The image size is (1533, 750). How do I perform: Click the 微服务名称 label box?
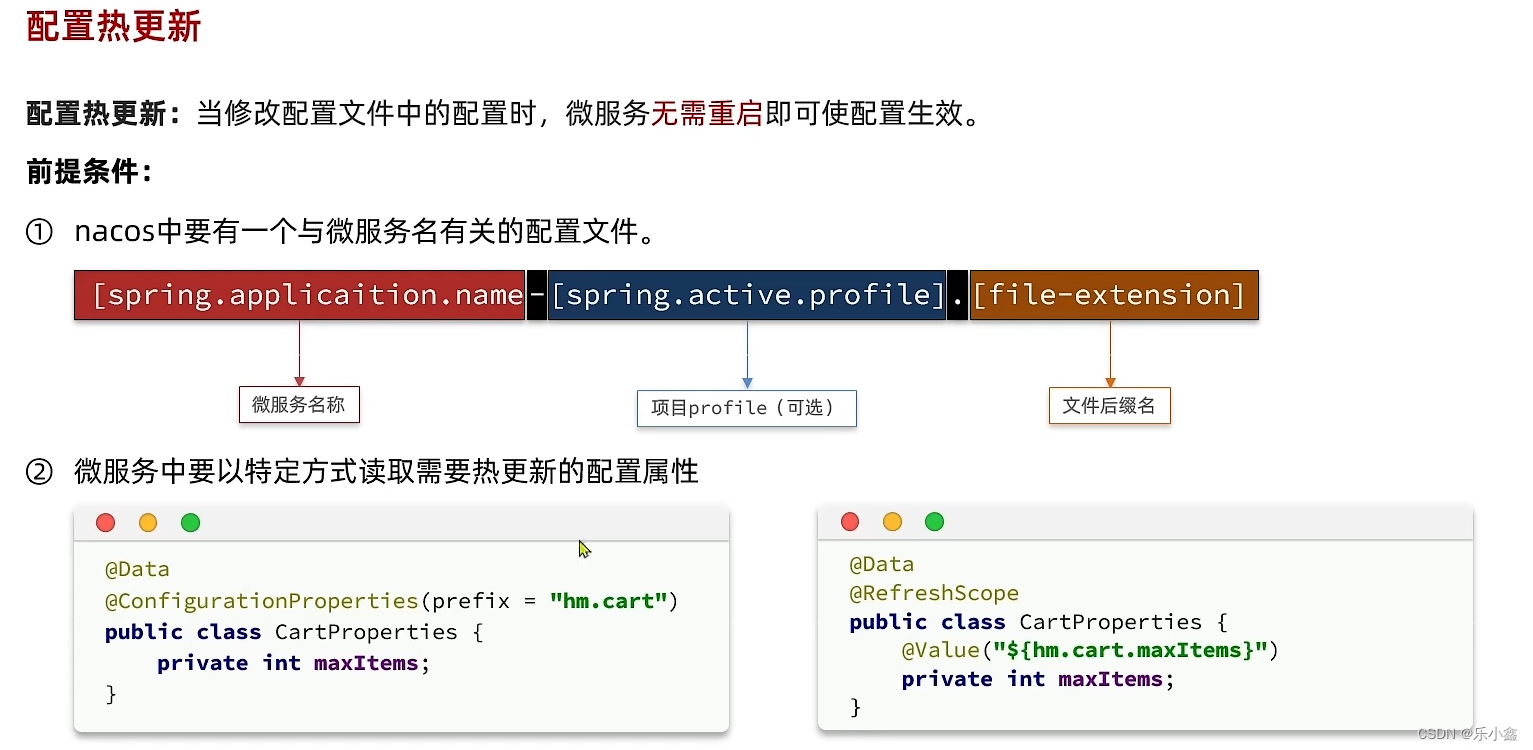tap(298, 405)
